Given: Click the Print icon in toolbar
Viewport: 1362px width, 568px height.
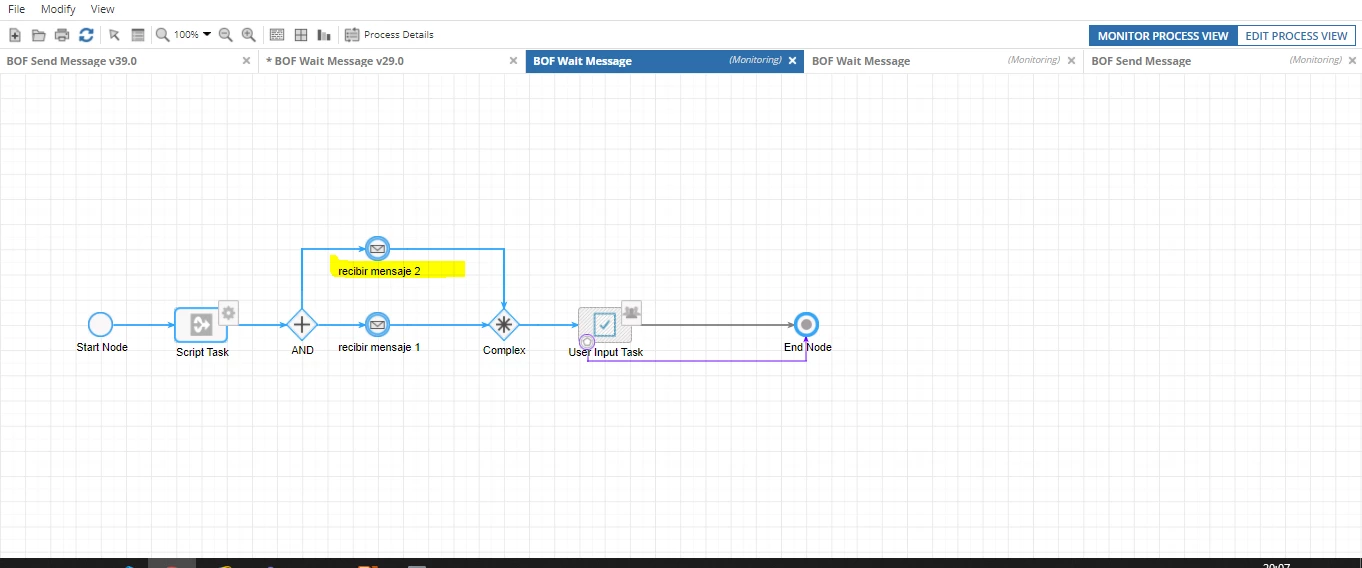Looking at the screenshot, I should click(x=62, y=35).
